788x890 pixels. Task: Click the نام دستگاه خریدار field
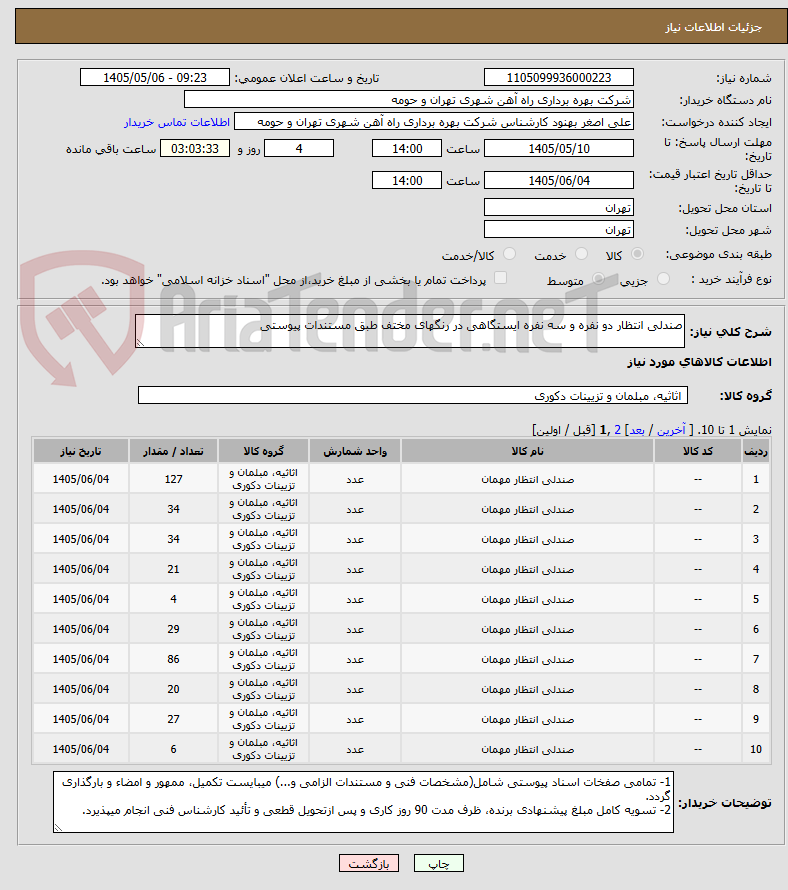tap(409, 100)
